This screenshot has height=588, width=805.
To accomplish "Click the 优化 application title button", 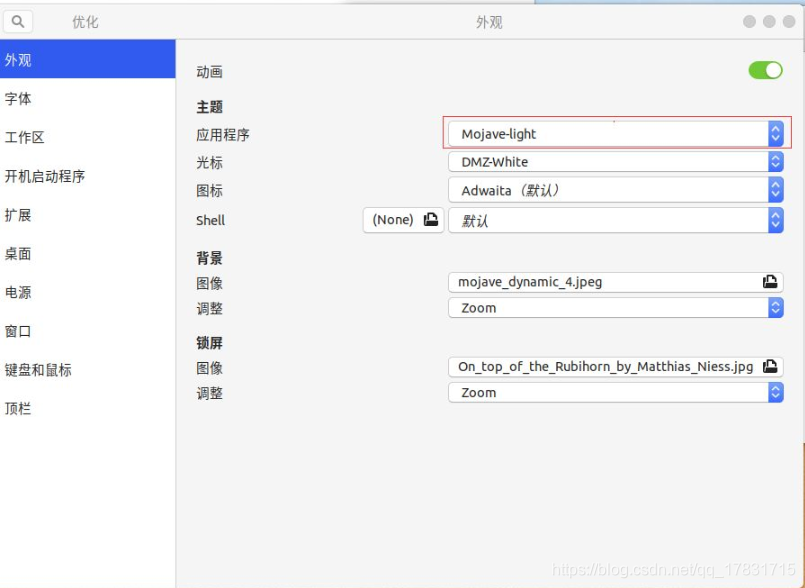I will pyautogui.click(x=85, y=22).
